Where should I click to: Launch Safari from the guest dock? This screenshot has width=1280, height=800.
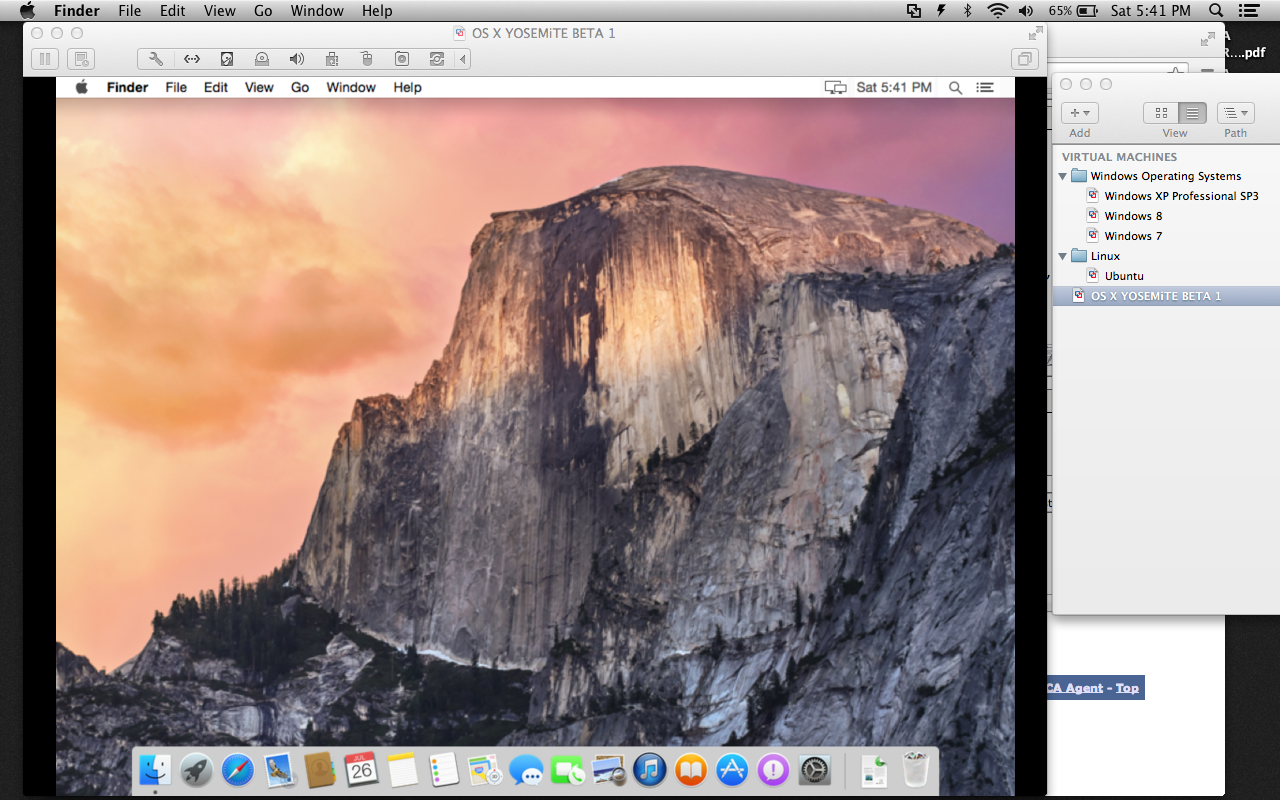pos(237,770)
